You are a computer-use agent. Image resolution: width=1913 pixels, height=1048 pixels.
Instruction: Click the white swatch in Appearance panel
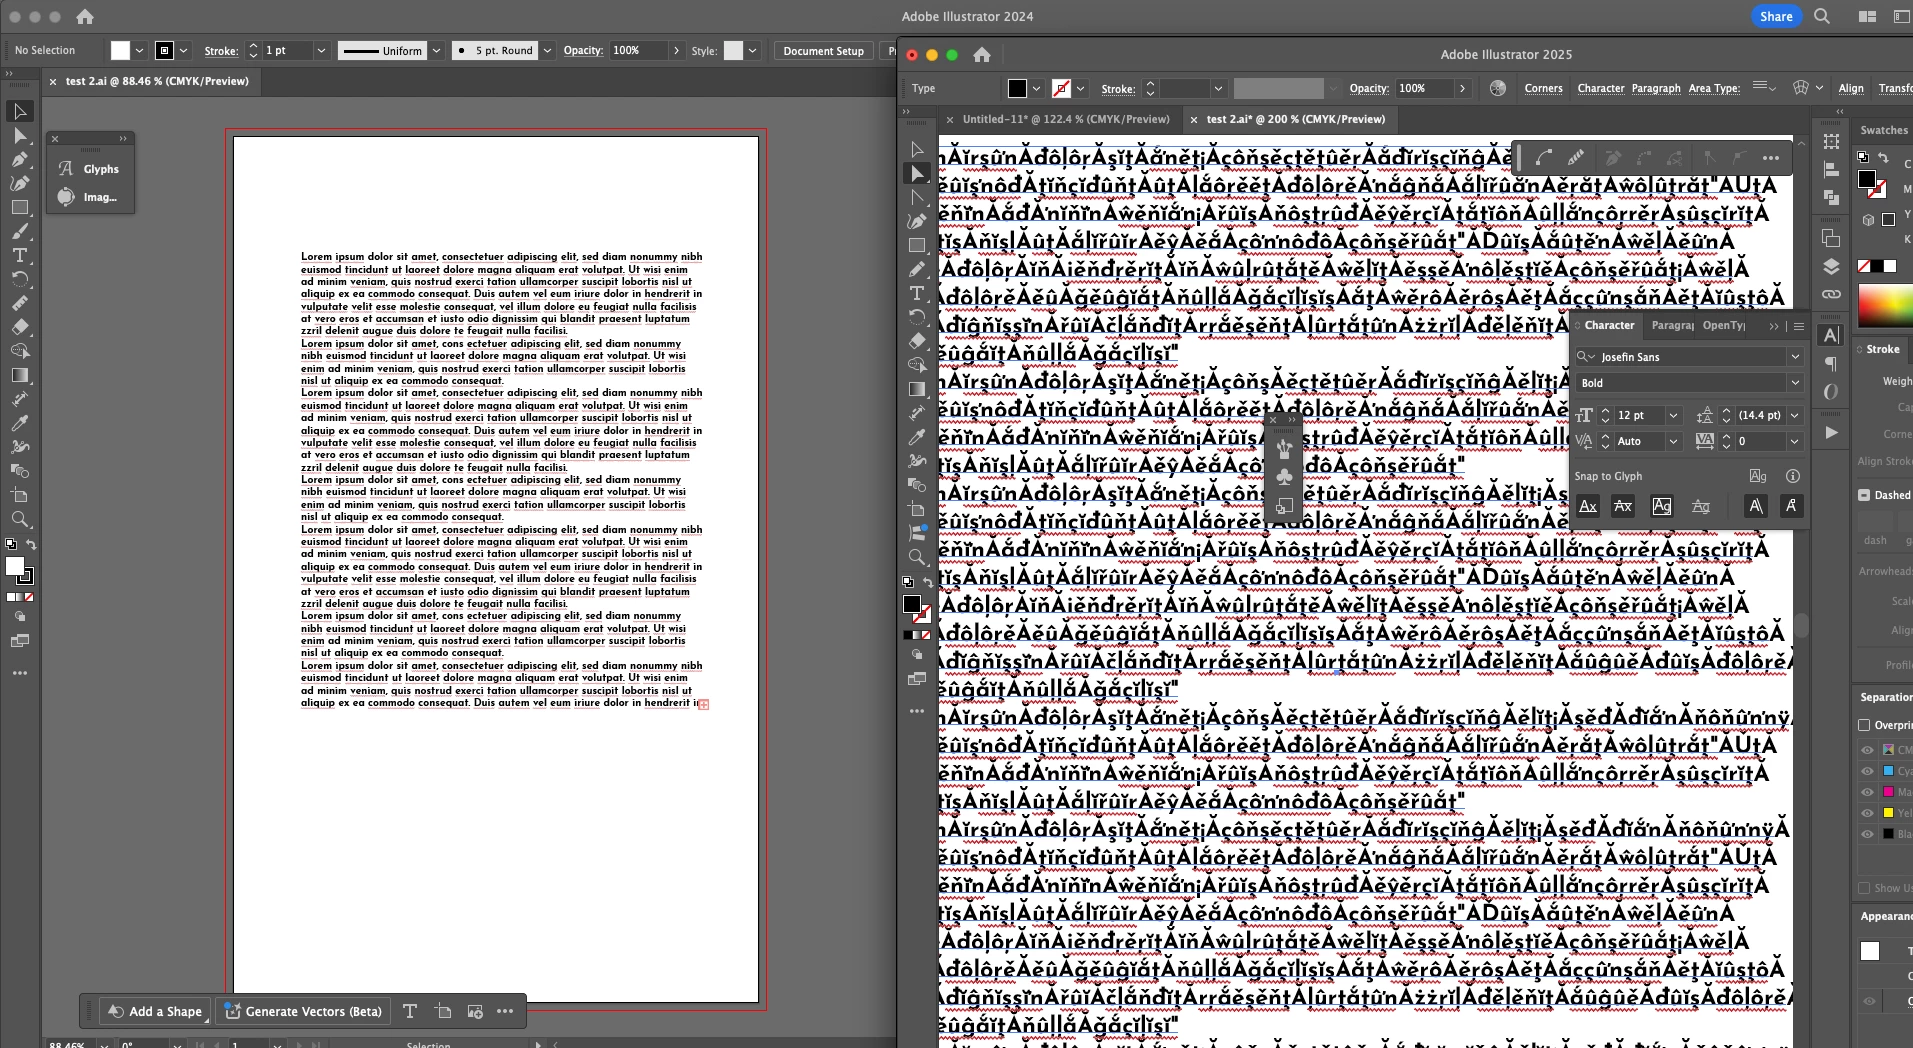pyautogui.click(x=1869, y=951)
